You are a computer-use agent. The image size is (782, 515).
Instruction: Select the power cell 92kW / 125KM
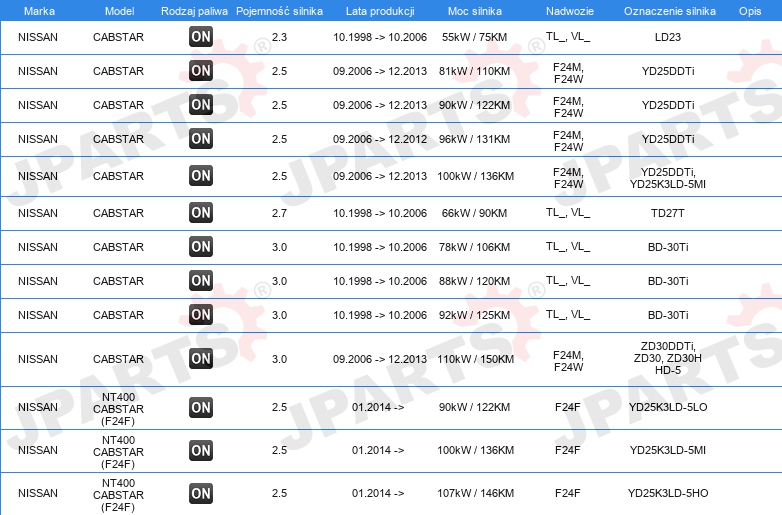(x=474, y=315)
